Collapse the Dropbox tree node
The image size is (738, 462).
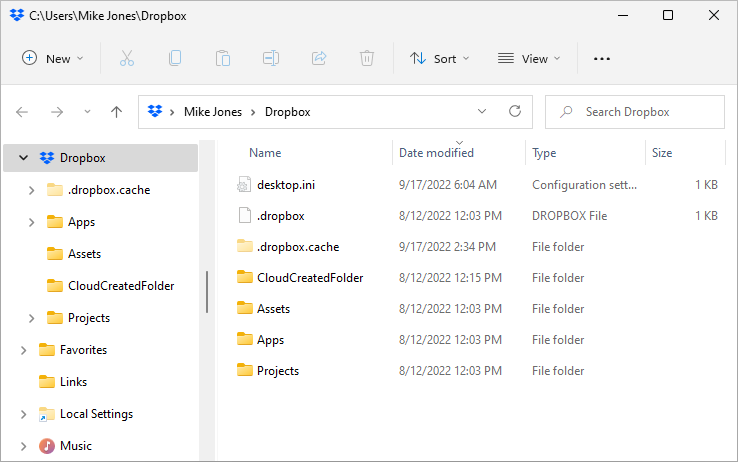(x=23, y=158)
